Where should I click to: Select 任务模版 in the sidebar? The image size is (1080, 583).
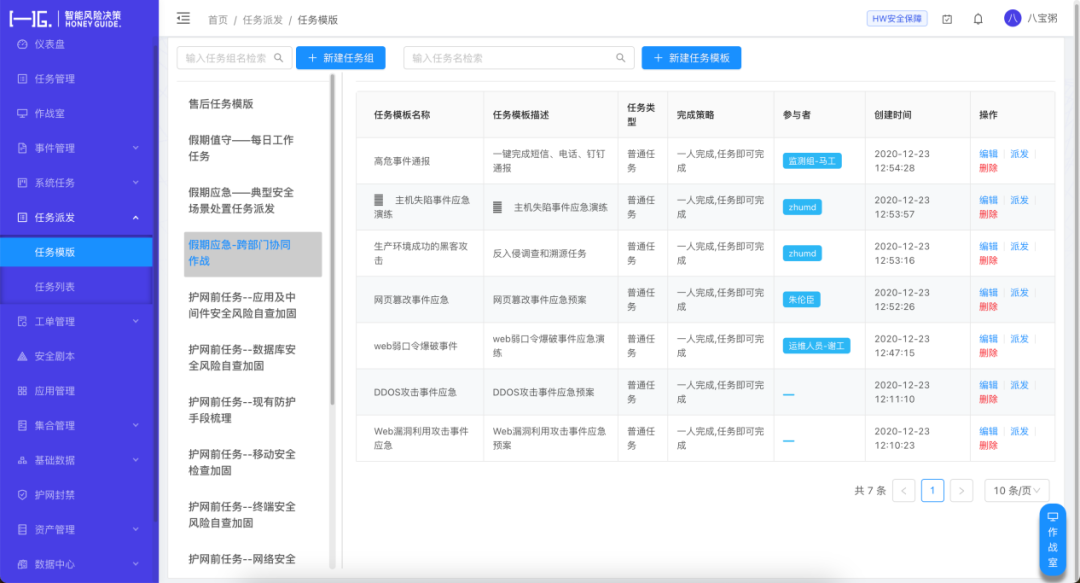click(x=76, y=252)
